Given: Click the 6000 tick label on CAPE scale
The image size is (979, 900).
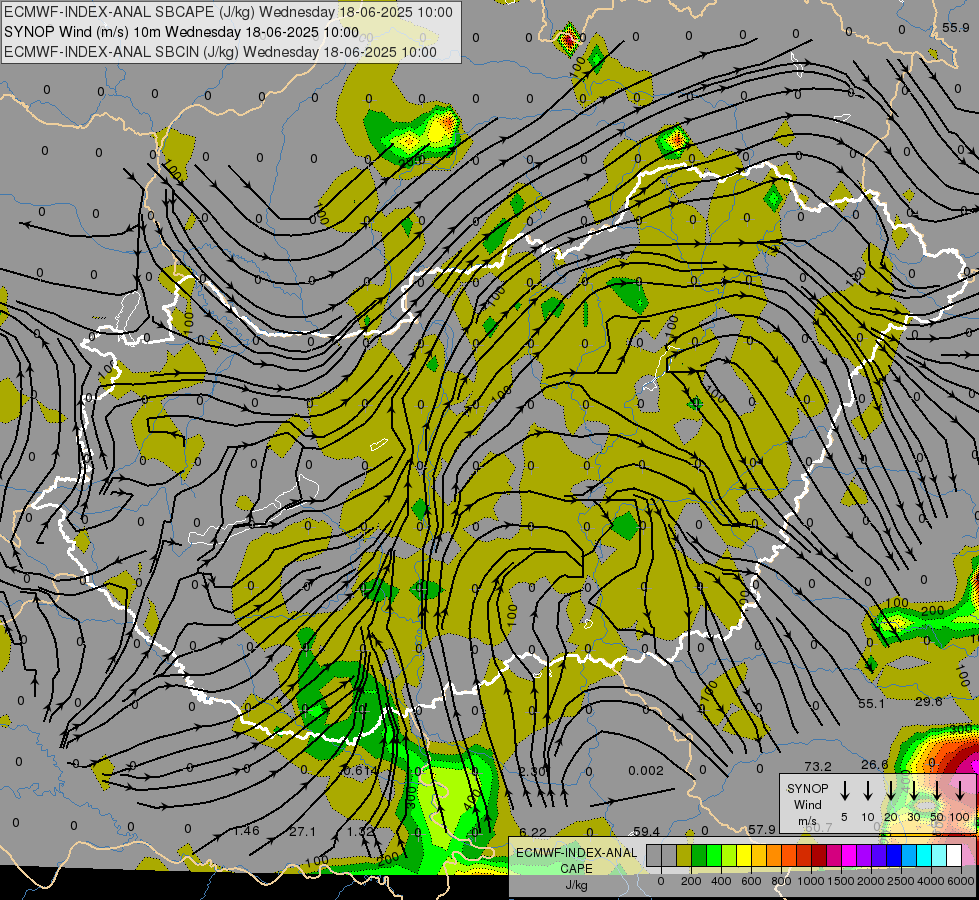Looking at the screenshot, I should [x=960, y=881].
